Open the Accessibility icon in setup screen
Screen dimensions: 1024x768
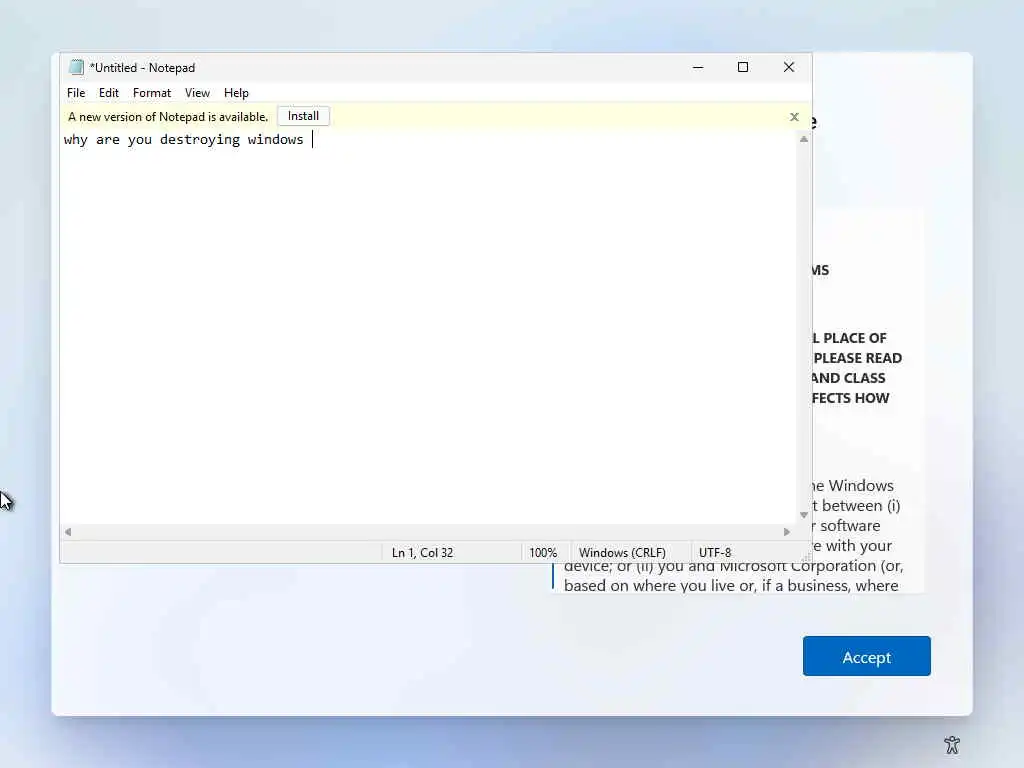pos(952,744)
